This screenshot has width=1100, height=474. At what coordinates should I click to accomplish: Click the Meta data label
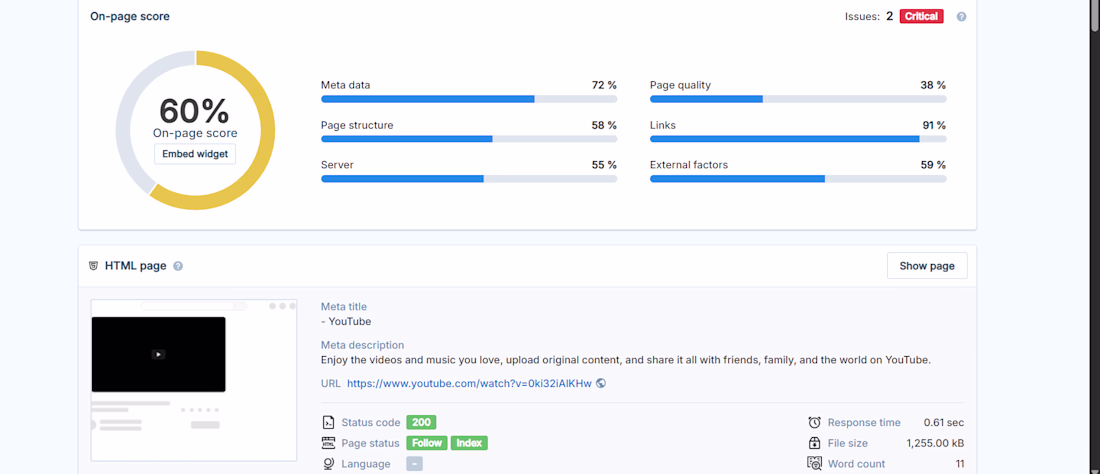coord(345,85)
